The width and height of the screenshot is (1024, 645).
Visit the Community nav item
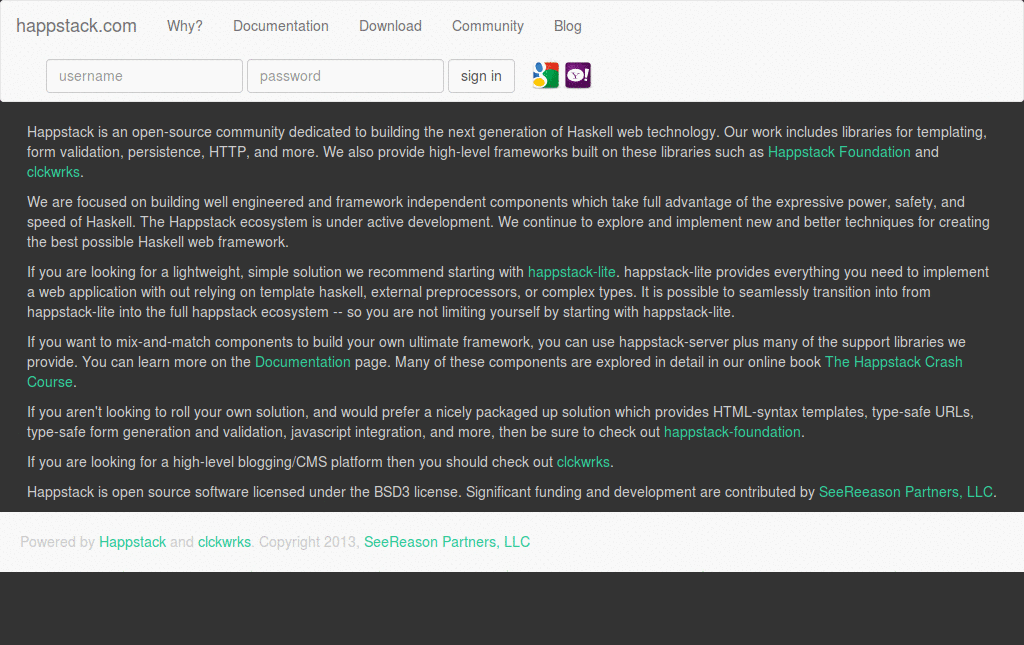[488, 26]
